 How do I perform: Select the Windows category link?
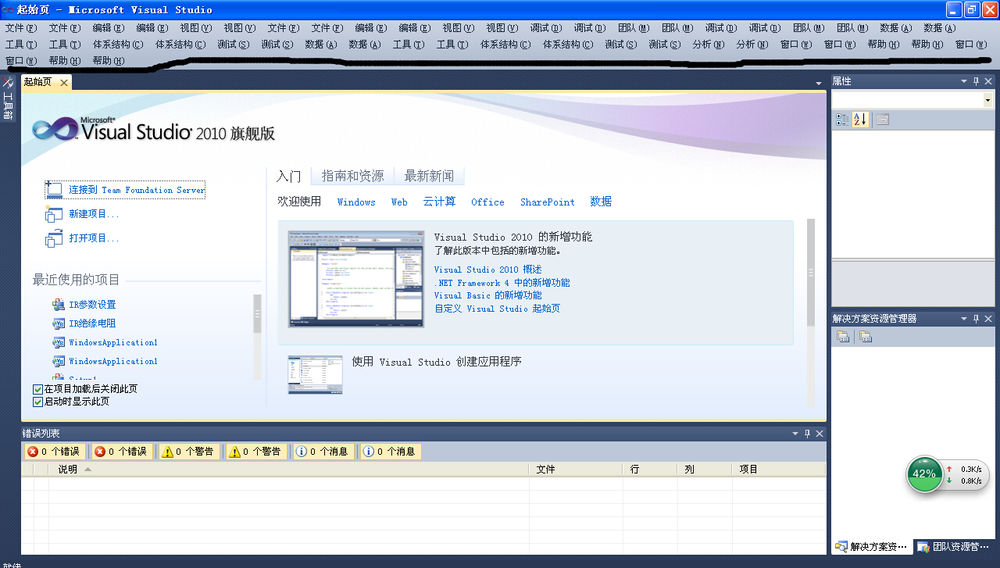(x=356, y=202)
